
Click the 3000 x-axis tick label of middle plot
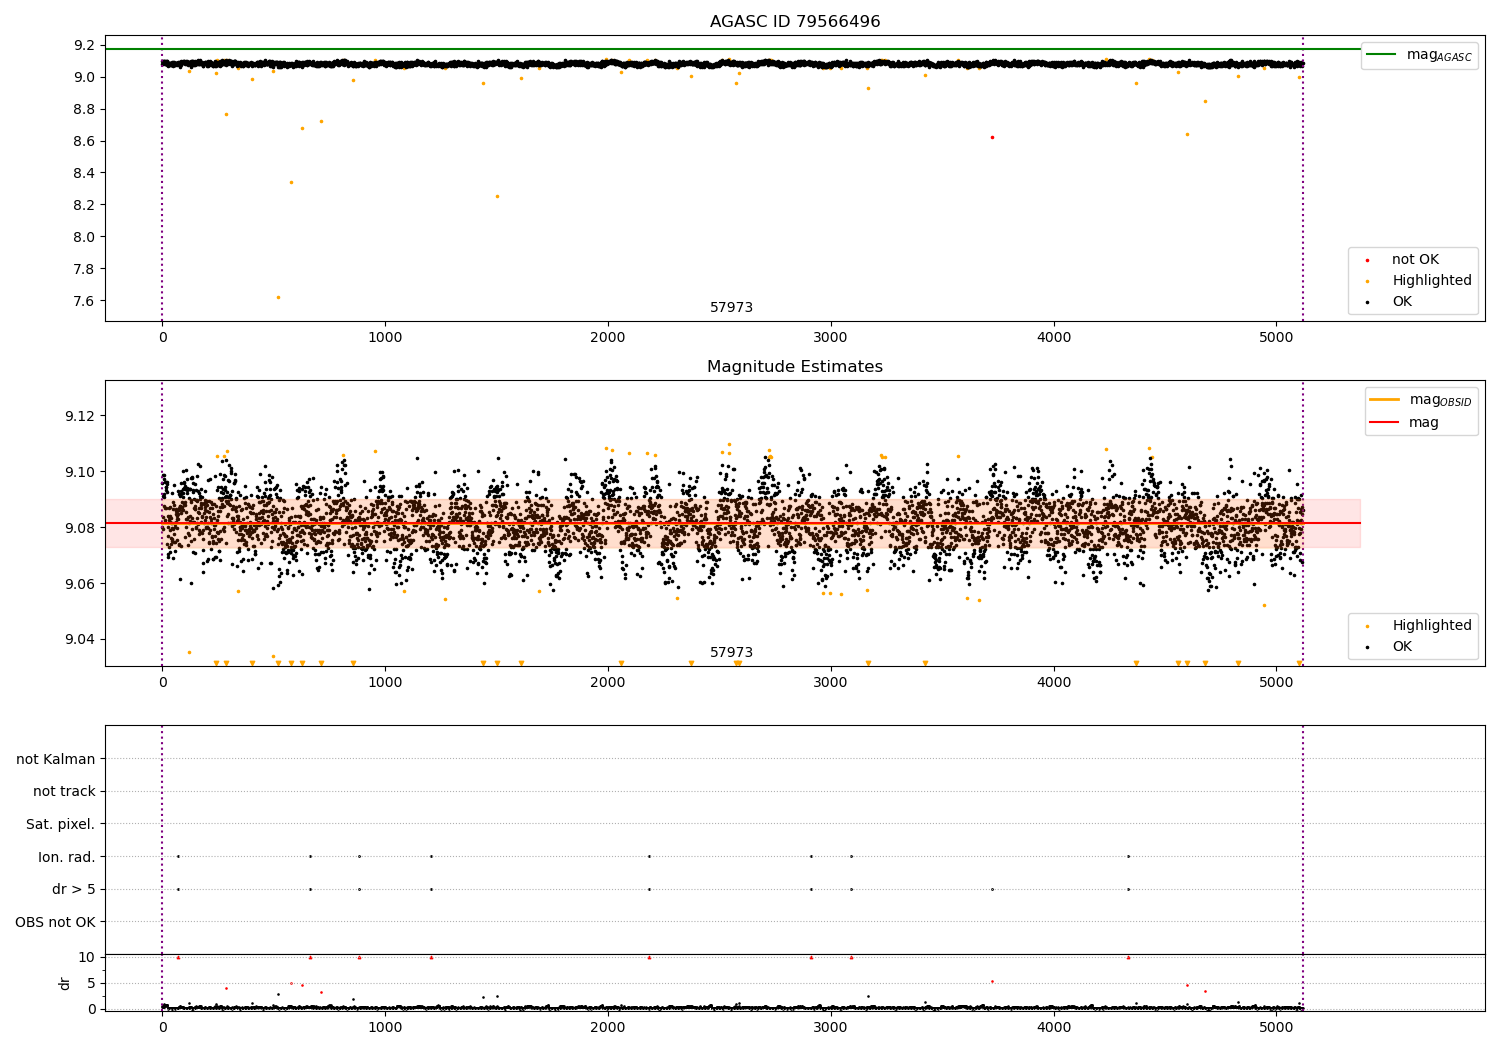[x=831, y=683]
